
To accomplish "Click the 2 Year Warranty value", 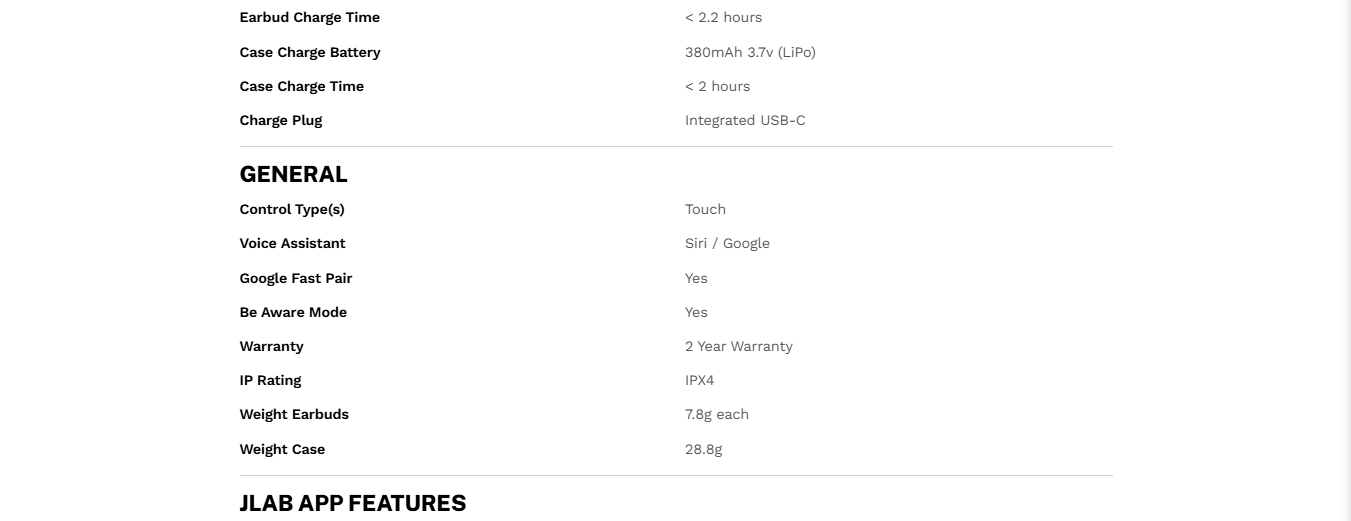I will pyautogui.click(x=738, y=346).
